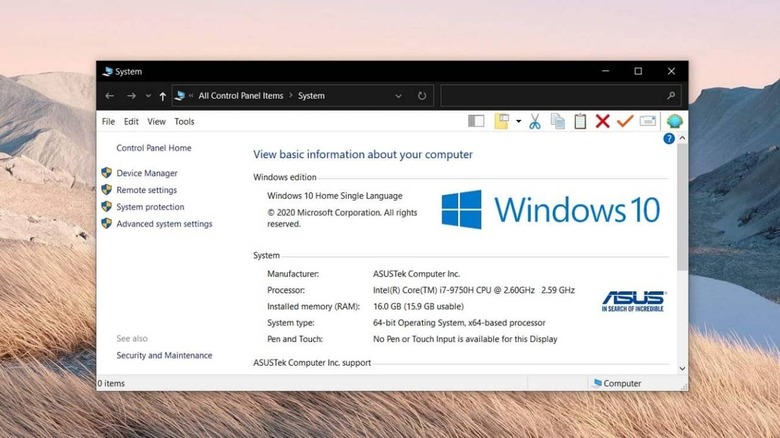Click the Paste clipboard icon

coord(580,121)
